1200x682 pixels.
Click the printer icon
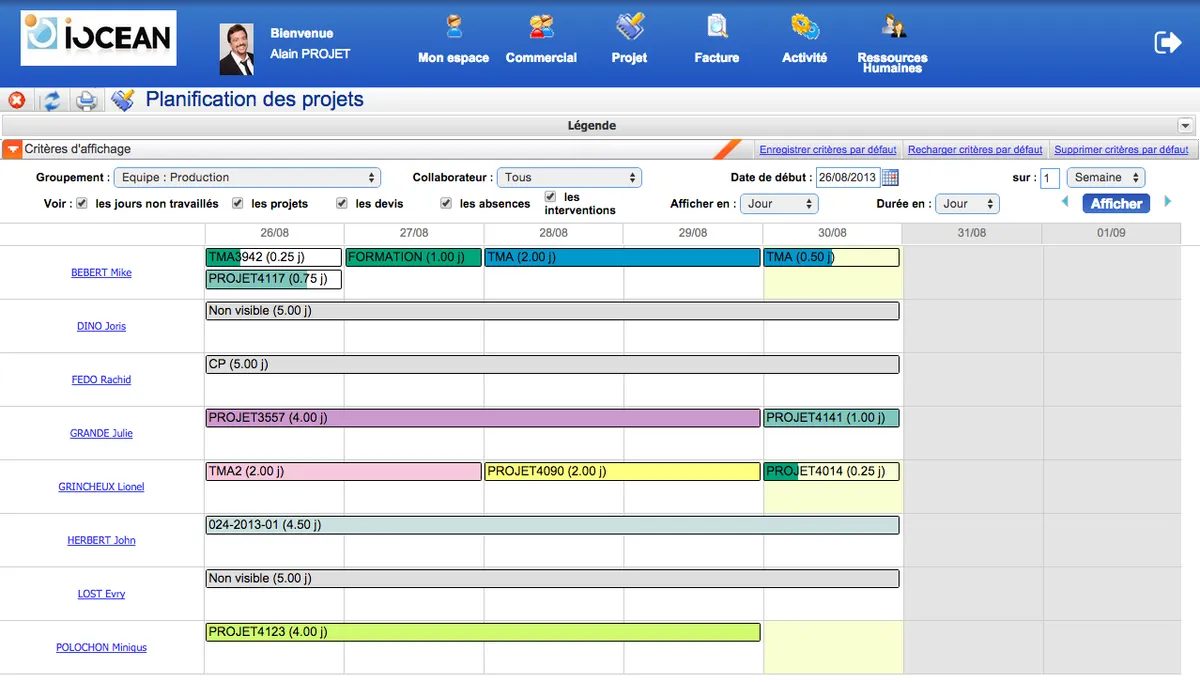coord(87,100)
